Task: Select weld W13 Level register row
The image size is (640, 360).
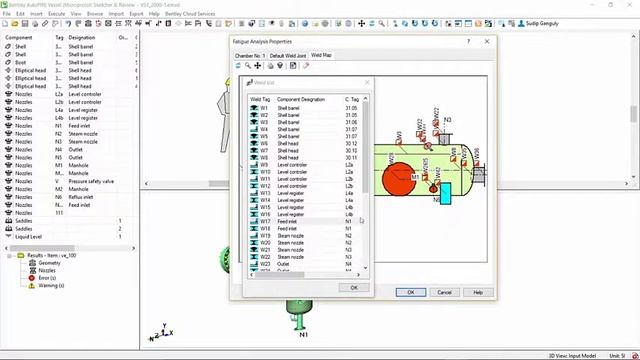Action: pos(305,193)
